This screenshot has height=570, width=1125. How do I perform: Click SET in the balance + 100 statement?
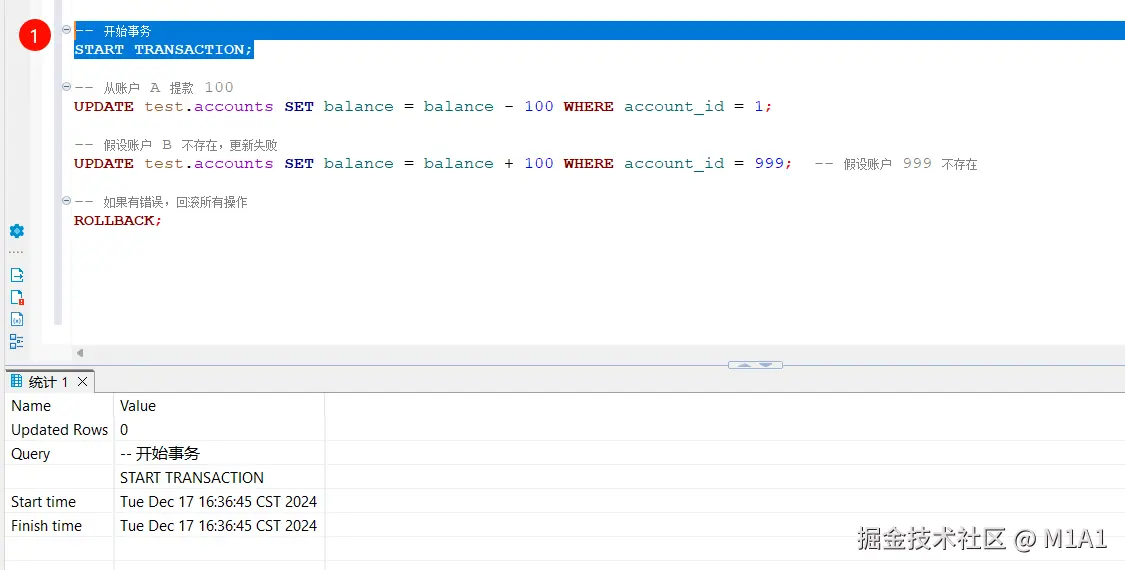point(299,163)
